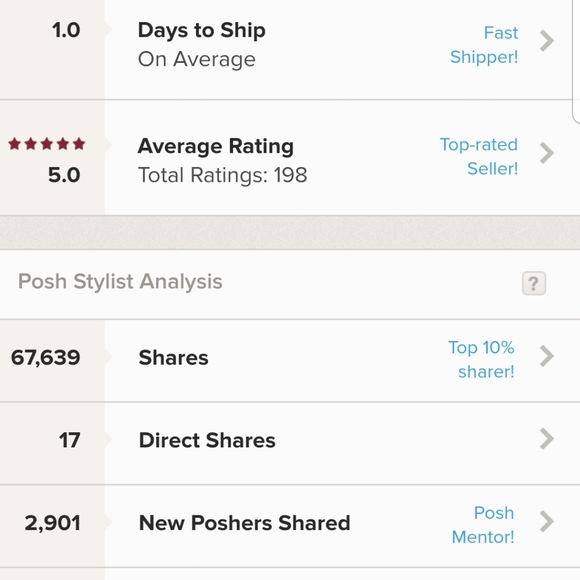Open the Average Rating row
The height and width of the screenshot is (580, 580).
(x=290, y=158)
